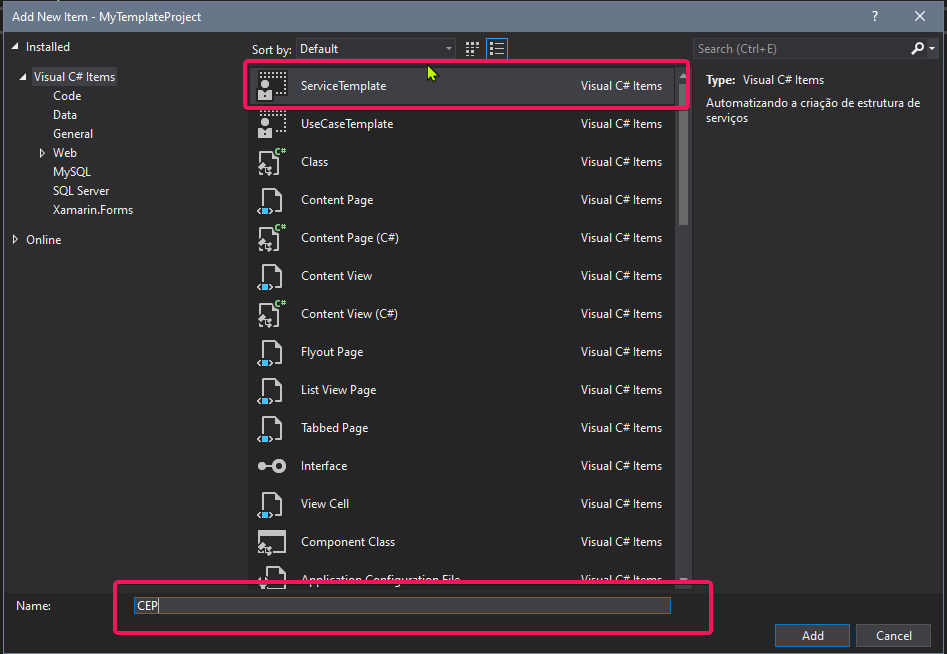Expand the Web tree node
The width and height of the screenshot is (947, 654).
(42, 153)
